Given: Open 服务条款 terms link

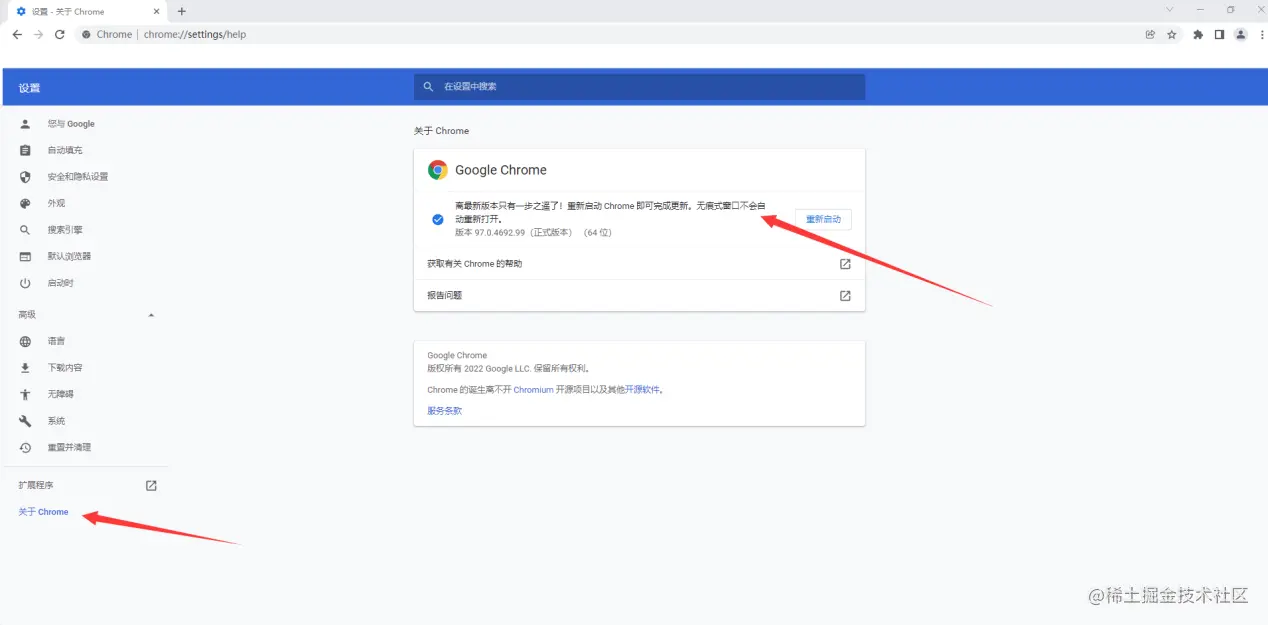Looking at the screenshot, I should click(445, 411).
